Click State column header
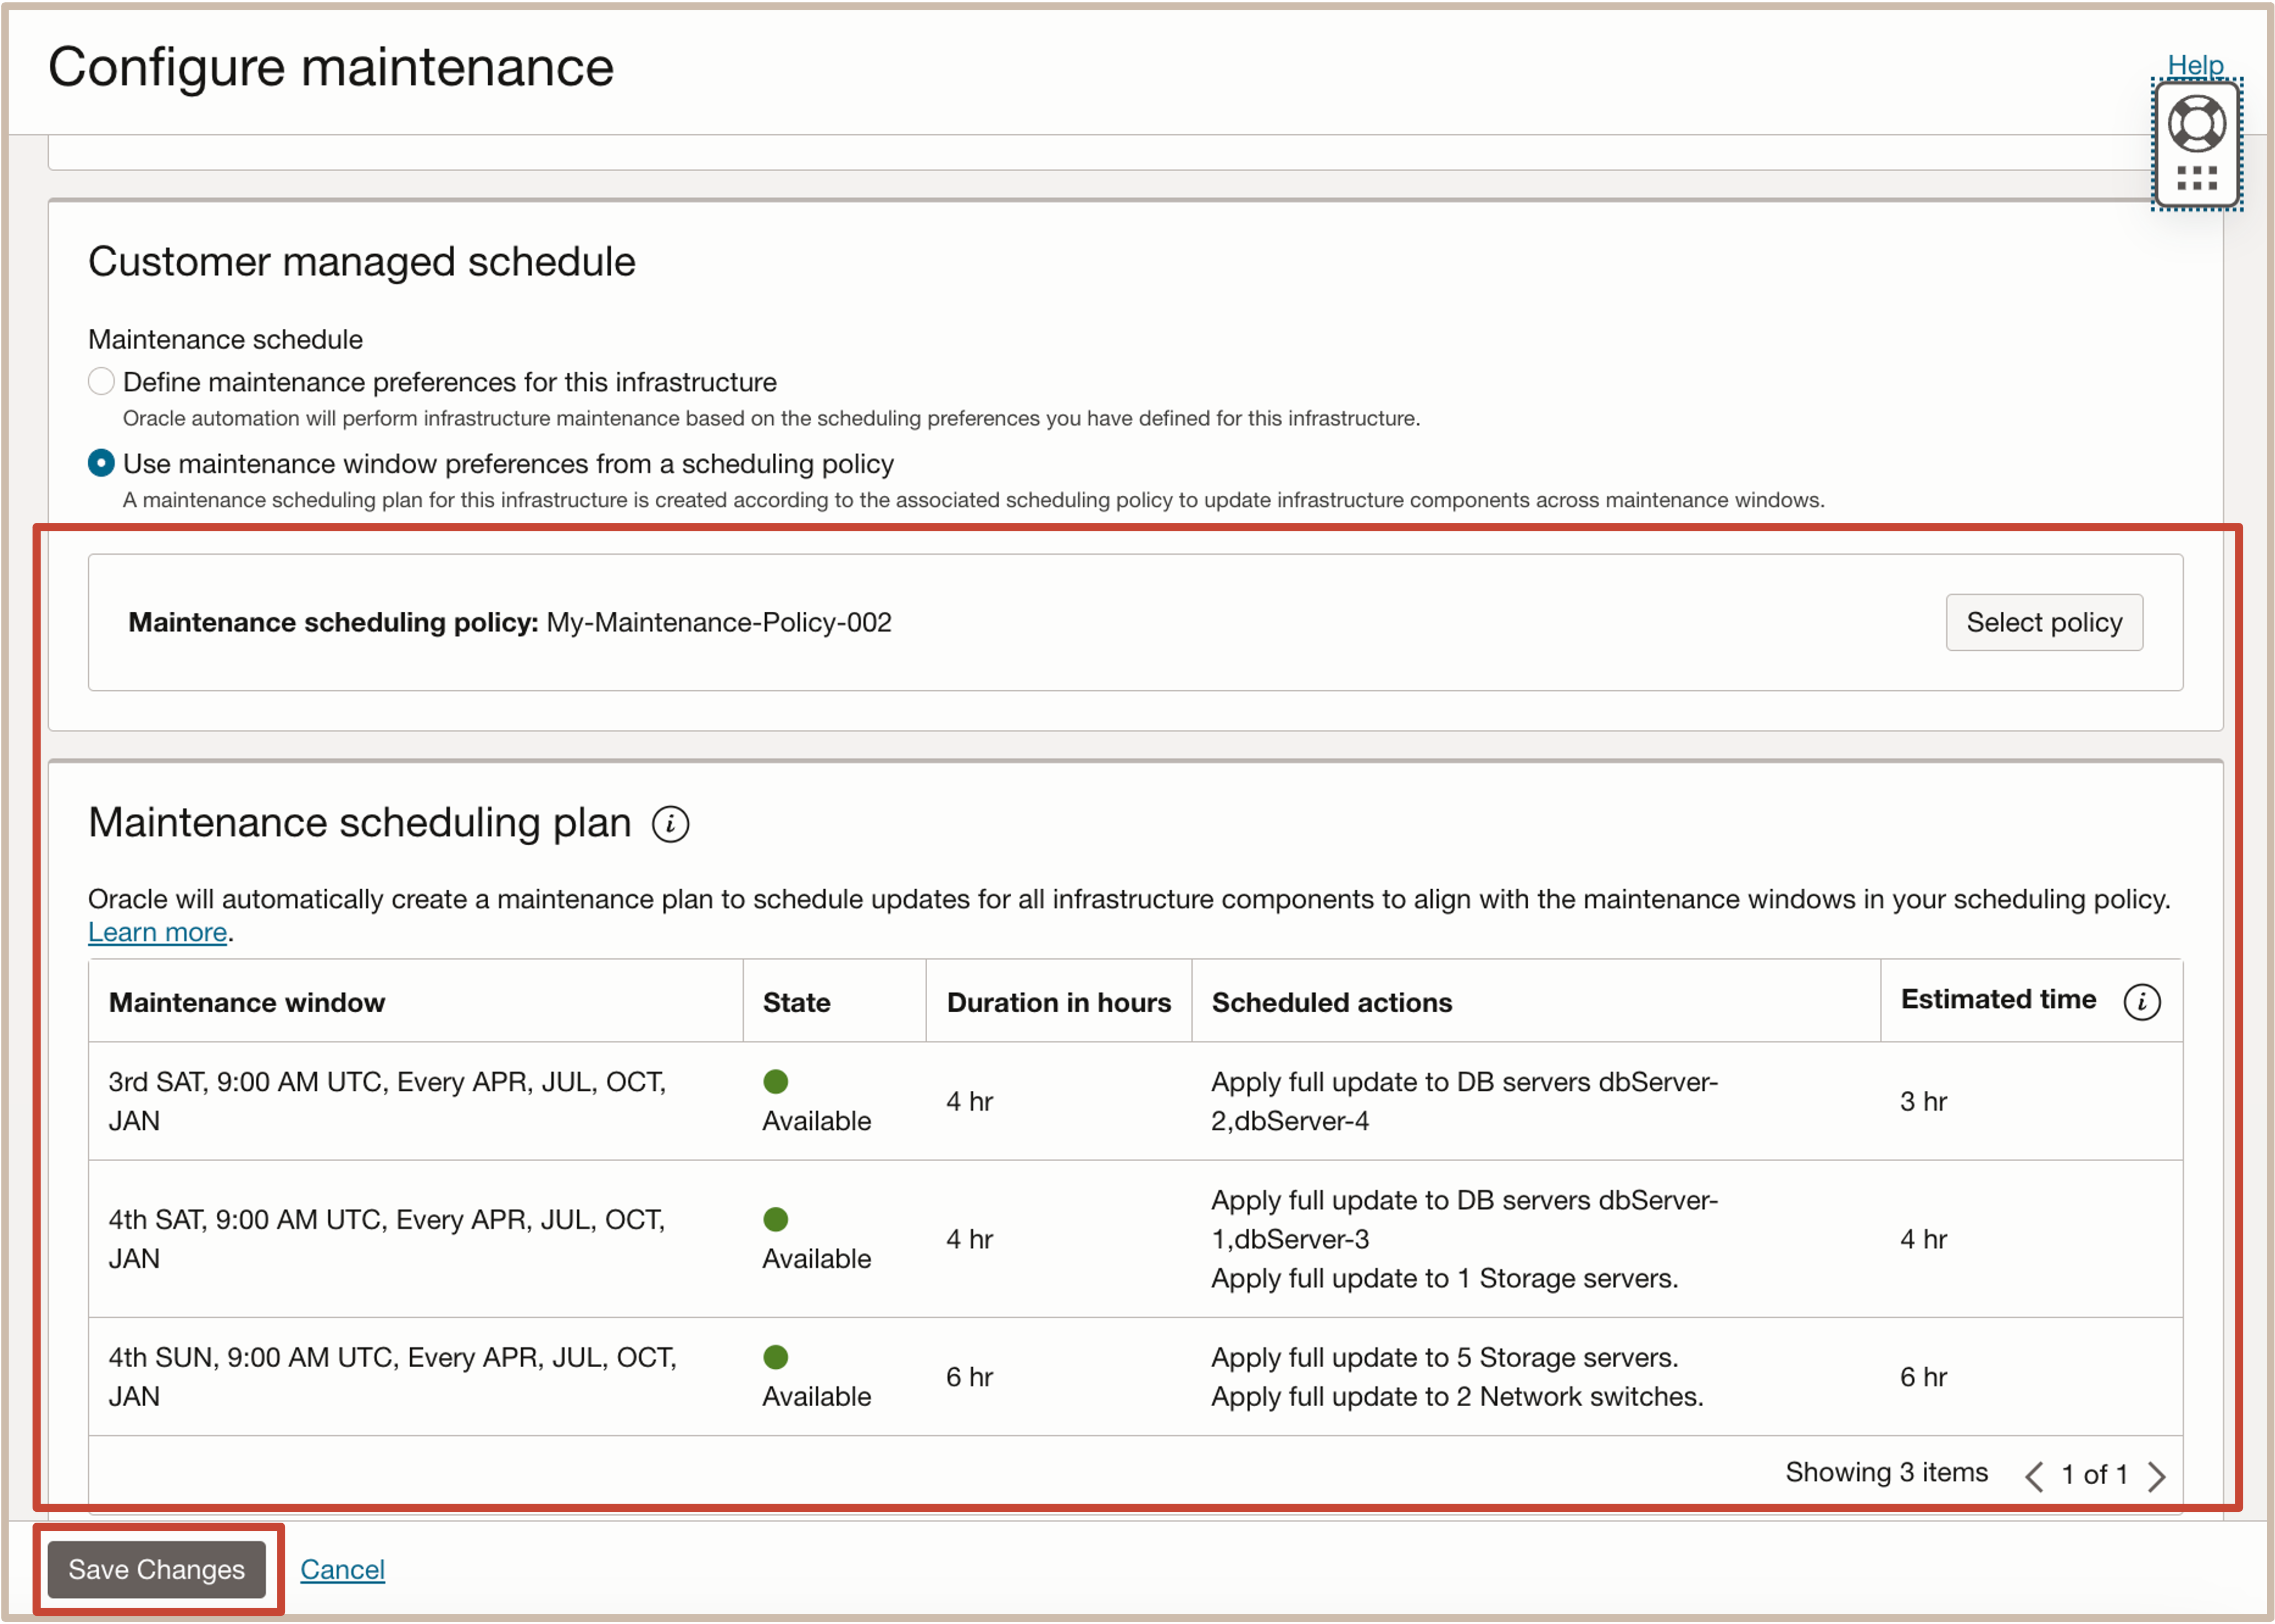The width and height of the screenshot is (2275, 1624). click(x=796, y=1002)
